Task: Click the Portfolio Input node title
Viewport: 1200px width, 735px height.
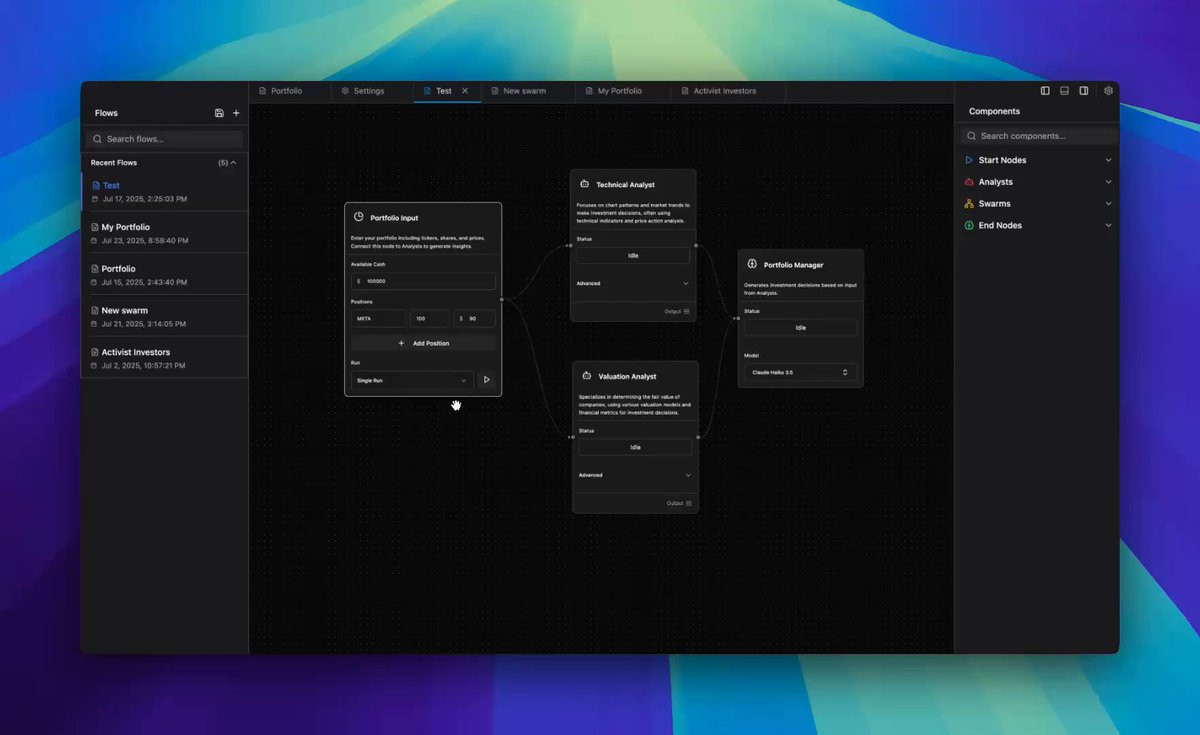Action: coord(394,218)
